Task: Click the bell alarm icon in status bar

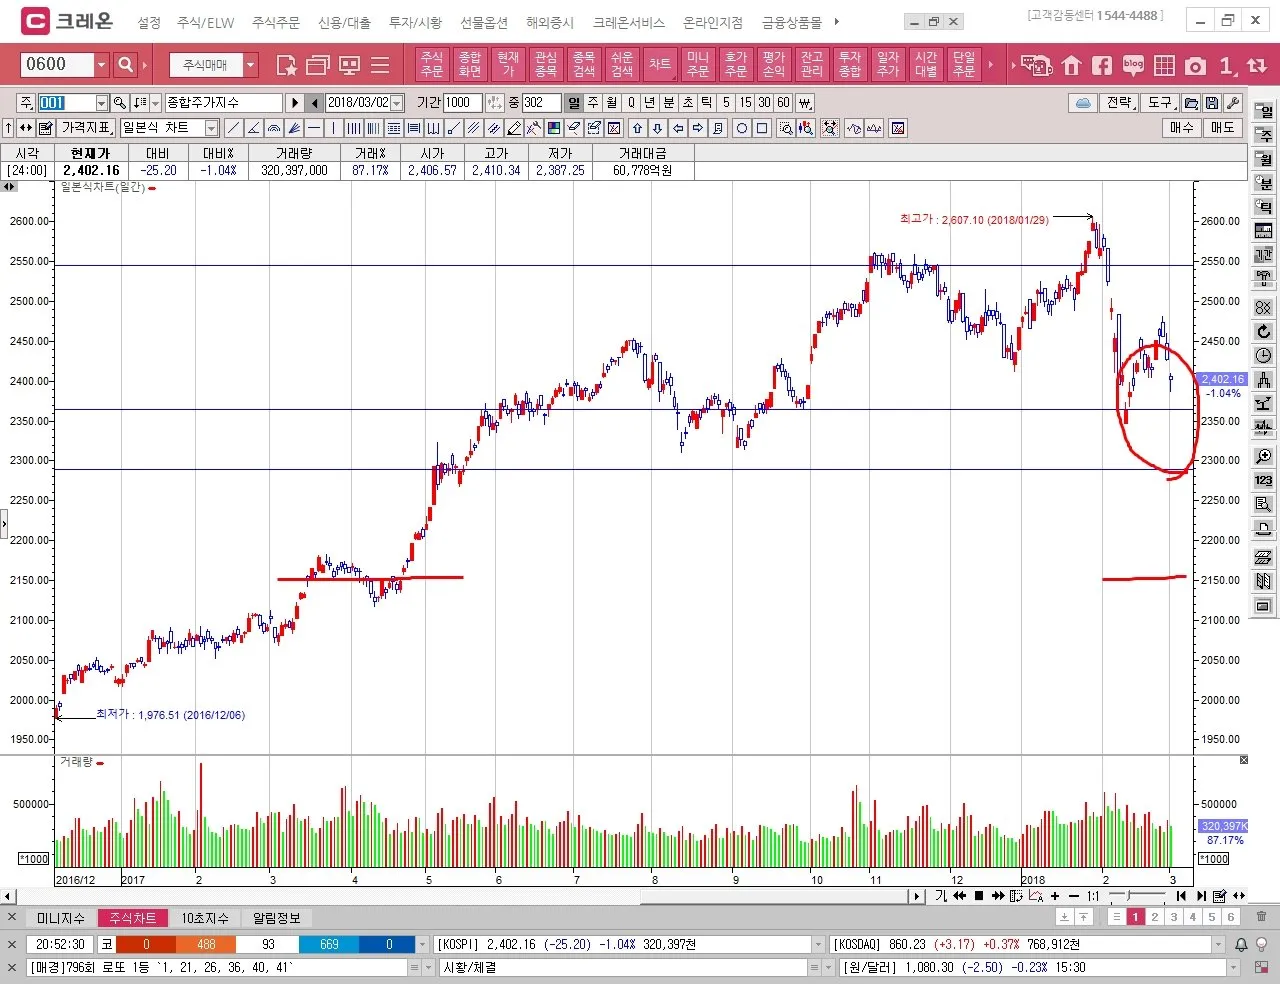Action: pos(1241,944)
